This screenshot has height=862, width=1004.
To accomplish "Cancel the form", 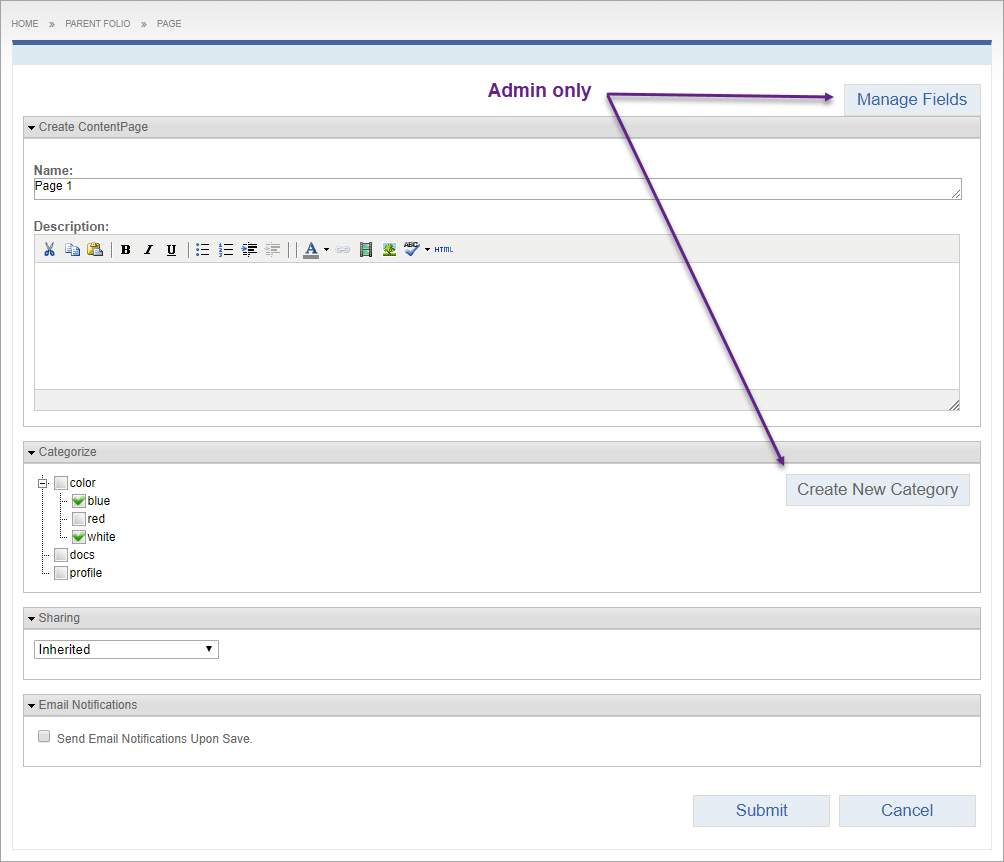I will [x=907, y=811].
